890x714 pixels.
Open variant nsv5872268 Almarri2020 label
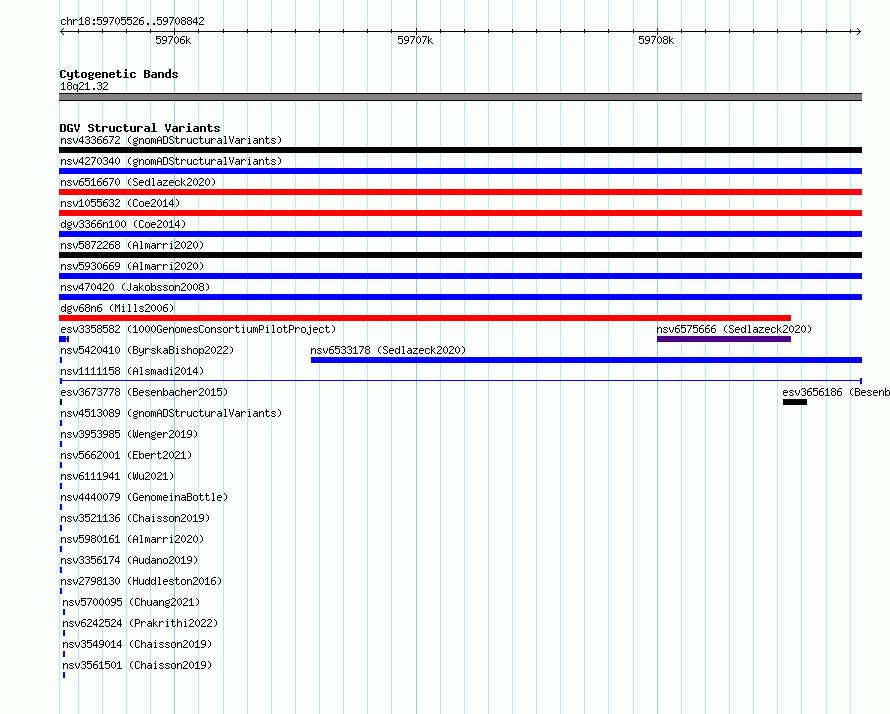point(132,245)
